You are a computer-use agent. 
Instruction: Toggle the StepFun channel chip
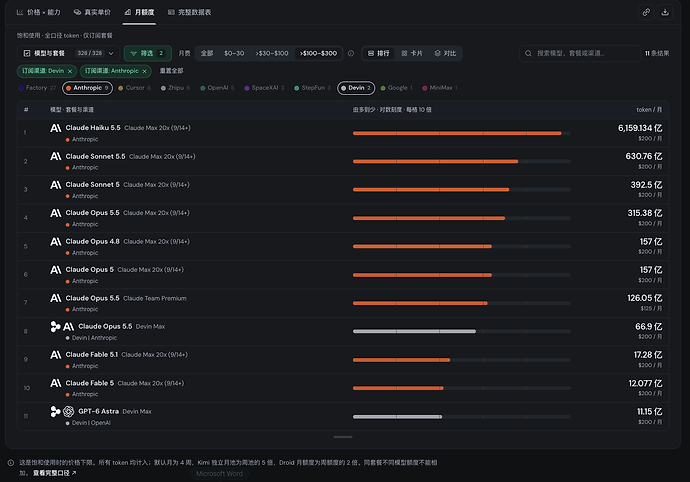pyautogui.click(x=312, y=88)
